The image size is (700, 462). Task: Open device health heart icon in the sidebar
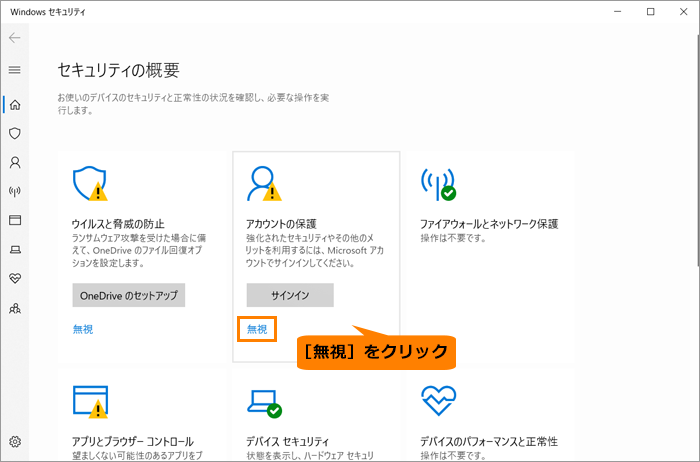[15, 279]
